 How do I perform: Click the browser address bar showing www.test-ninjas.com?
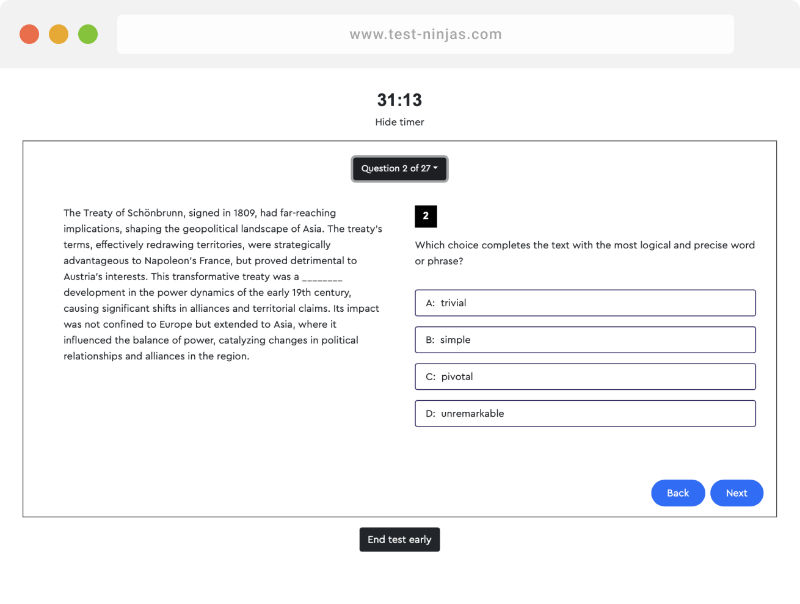pyautogui.click(x=427, y=33)
